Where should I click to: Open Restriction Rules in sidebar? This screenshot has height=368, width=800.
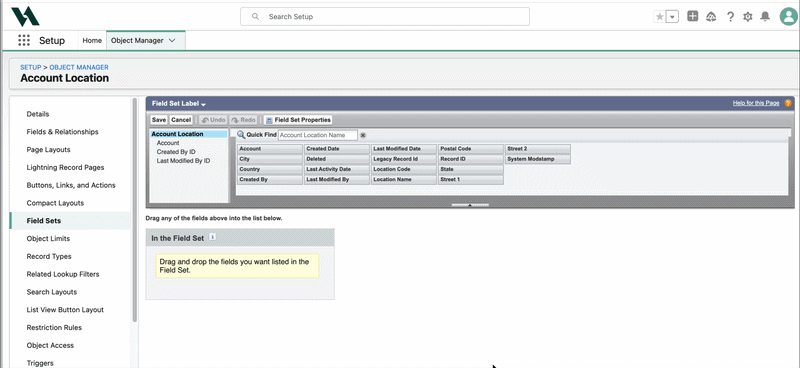coord(54,328)
